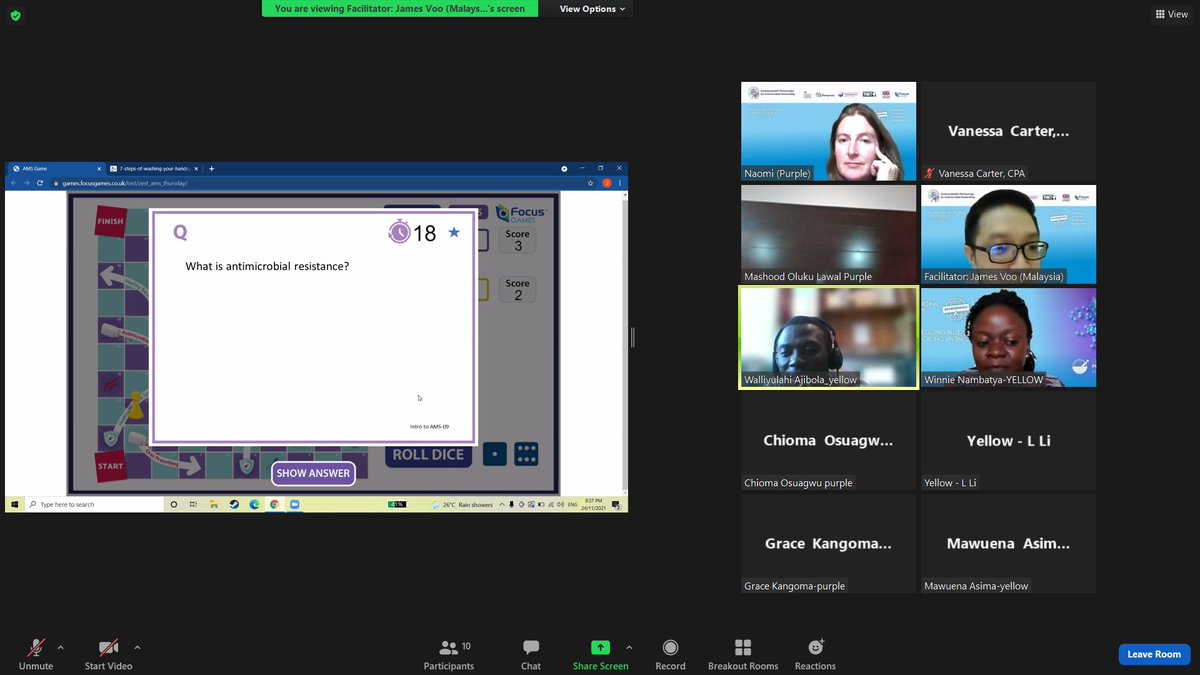Image resolution: width=1200 pixels, height=675 pixels.
Task: Switch to the 7-steps-of-washing-your-hands tab
Action: 152,169
